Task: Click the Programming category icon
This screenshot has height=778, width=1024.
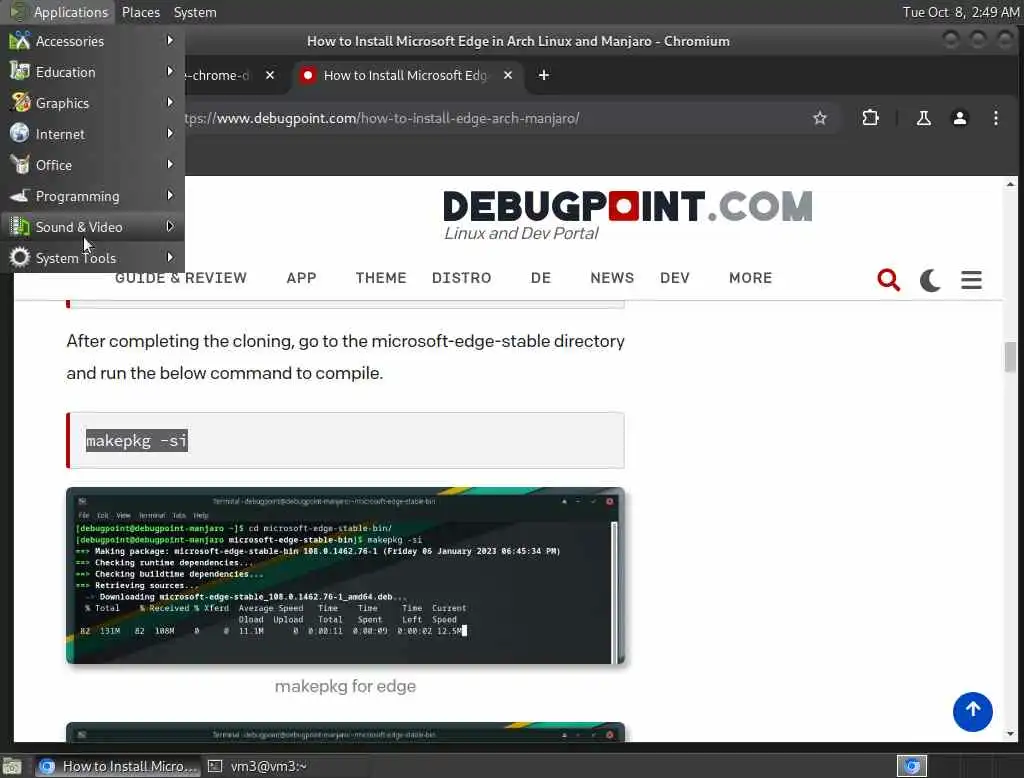Action: pyautogui.click(x=20, y=195)
